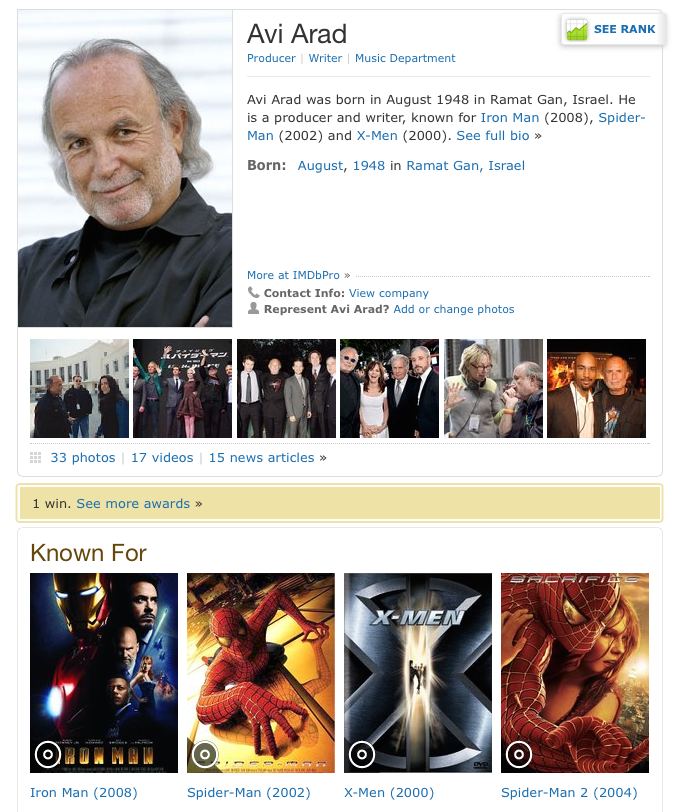The image size is (674, 812).
Task: Select the Music Department category link
Action: pos(405,58)
